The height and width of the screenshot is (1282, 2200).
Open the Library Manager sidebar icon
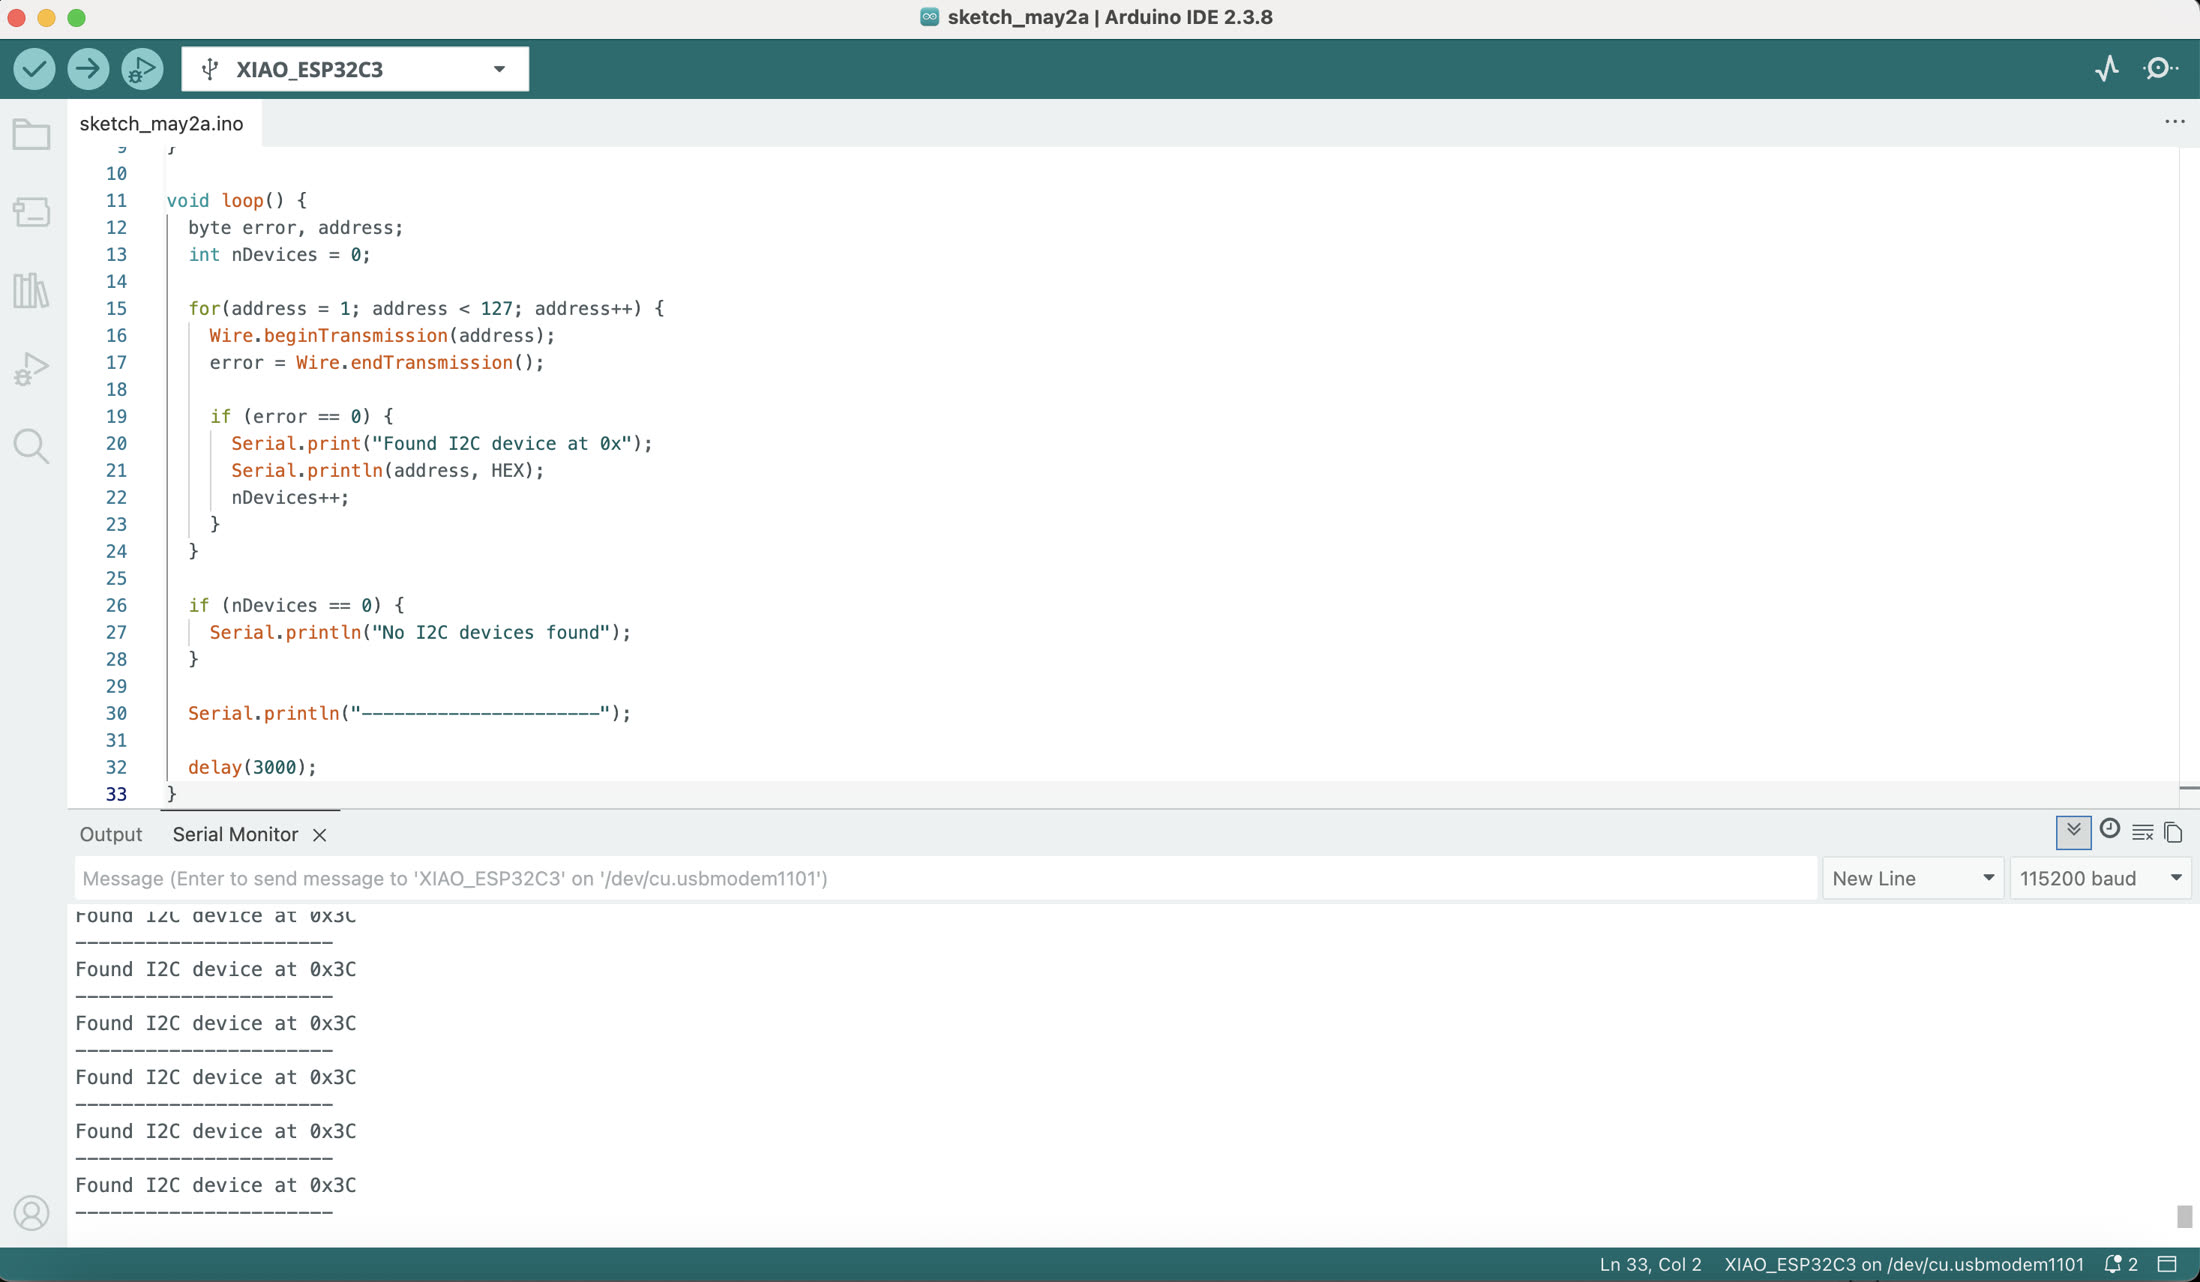pos(32,290)
